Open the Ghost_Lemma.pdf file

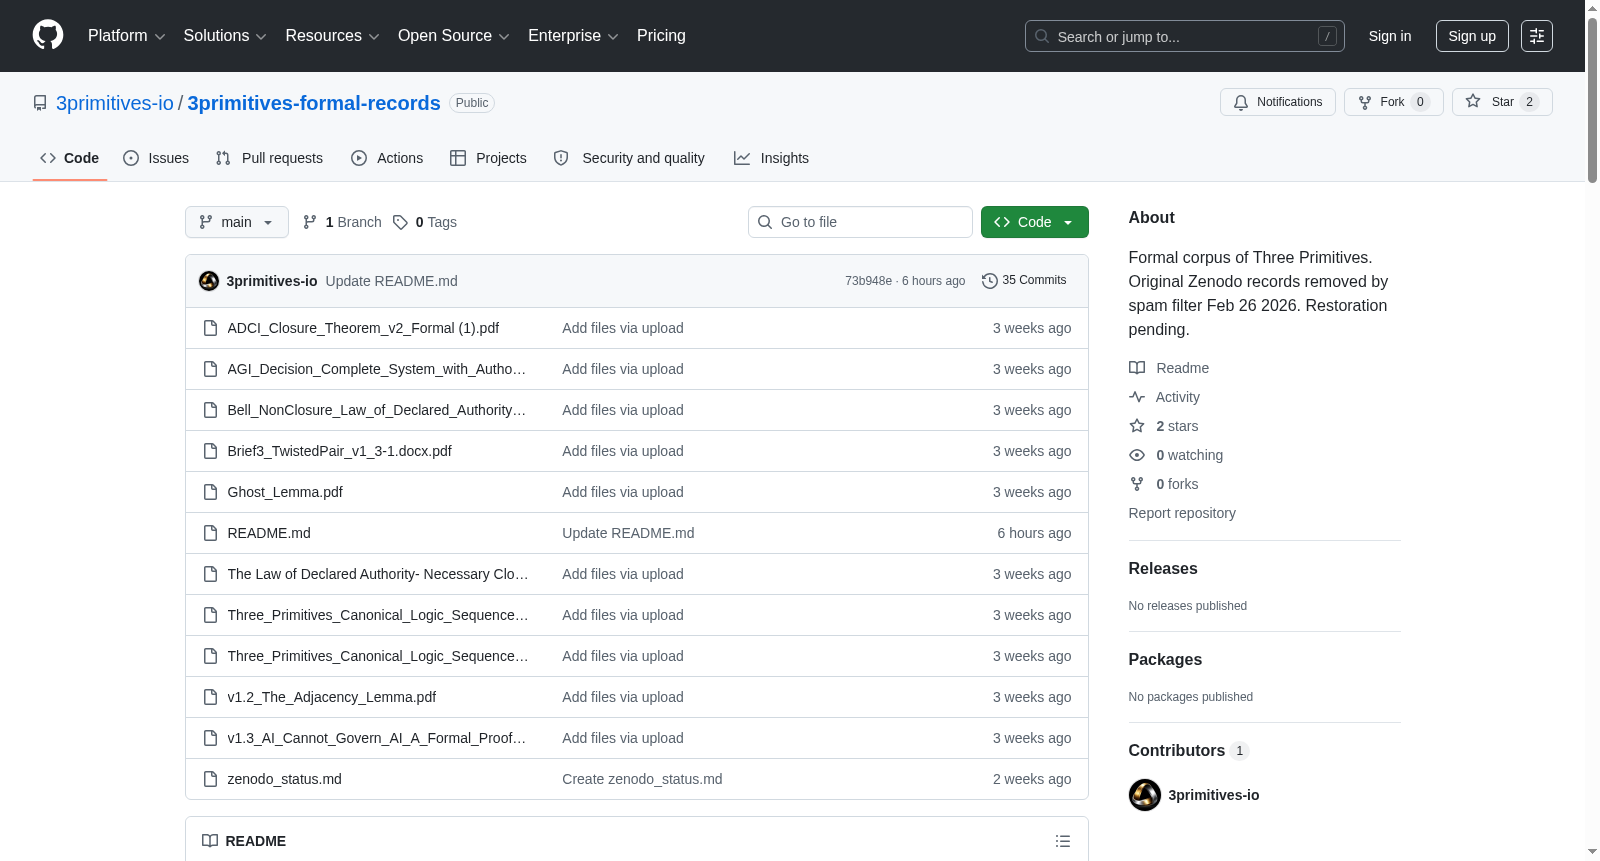point(285,492)
